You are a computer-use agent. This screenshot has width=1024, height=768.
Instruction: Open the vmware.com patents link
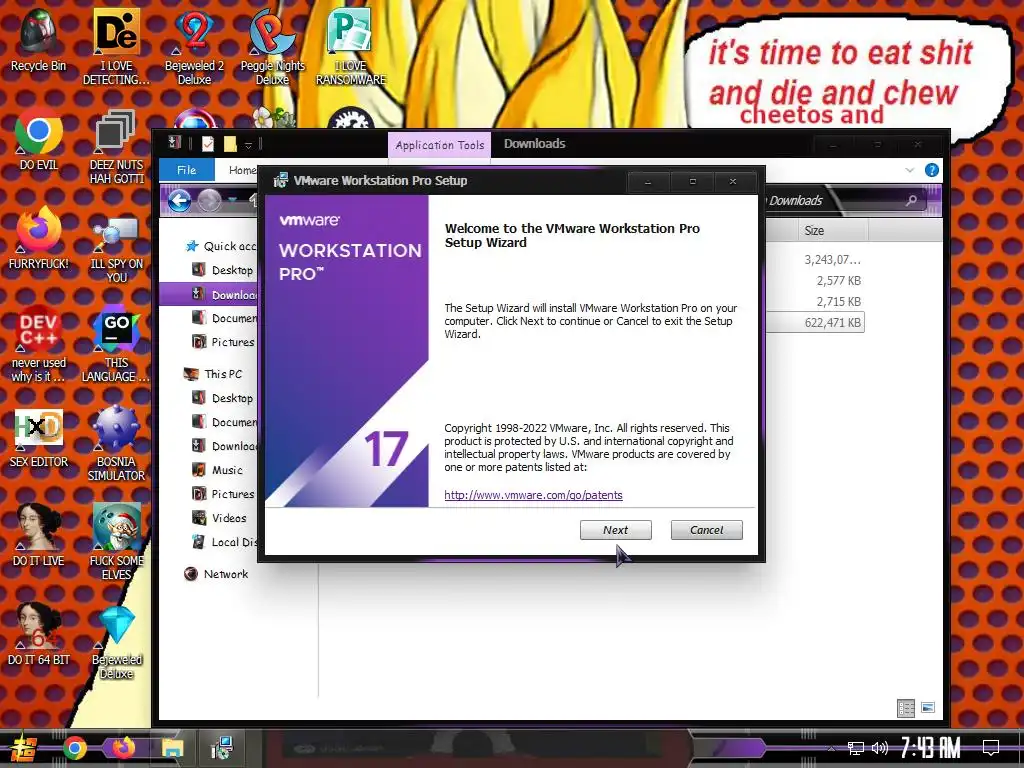[x=534, y=495]
